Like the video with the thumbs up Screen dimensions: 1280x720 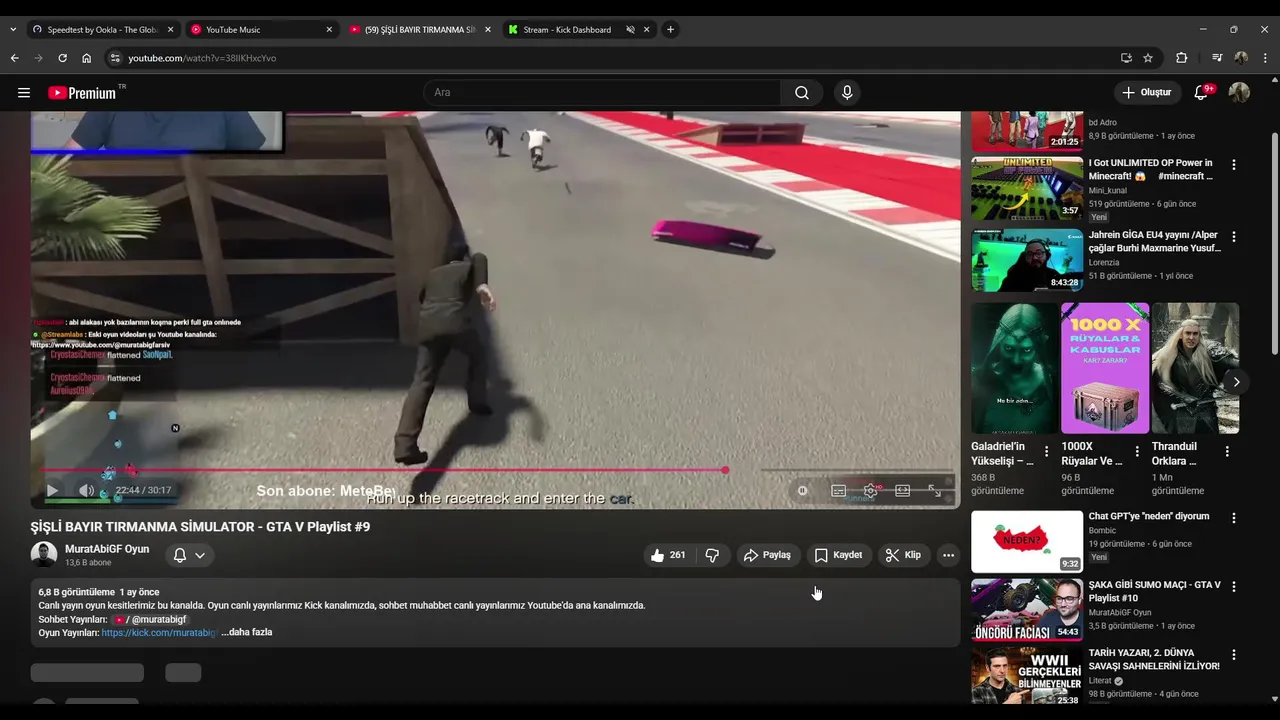tap(668, 555)
